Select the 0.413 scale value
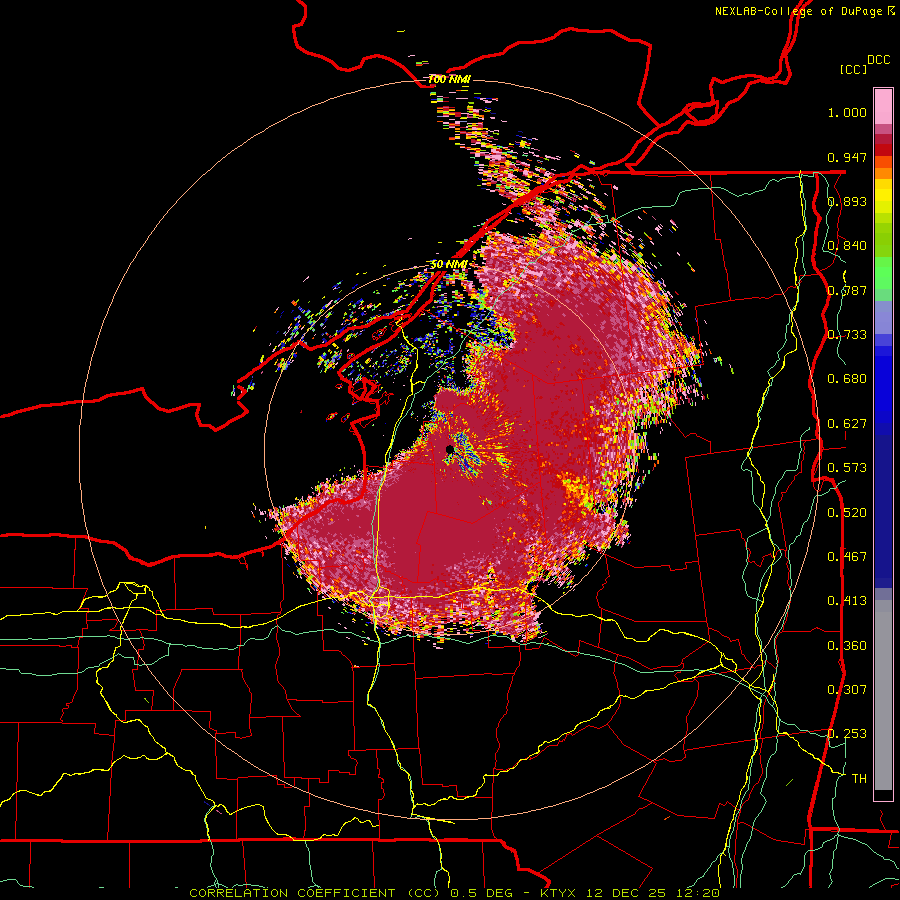Screen dimensions: 900x900 point(847,601)
